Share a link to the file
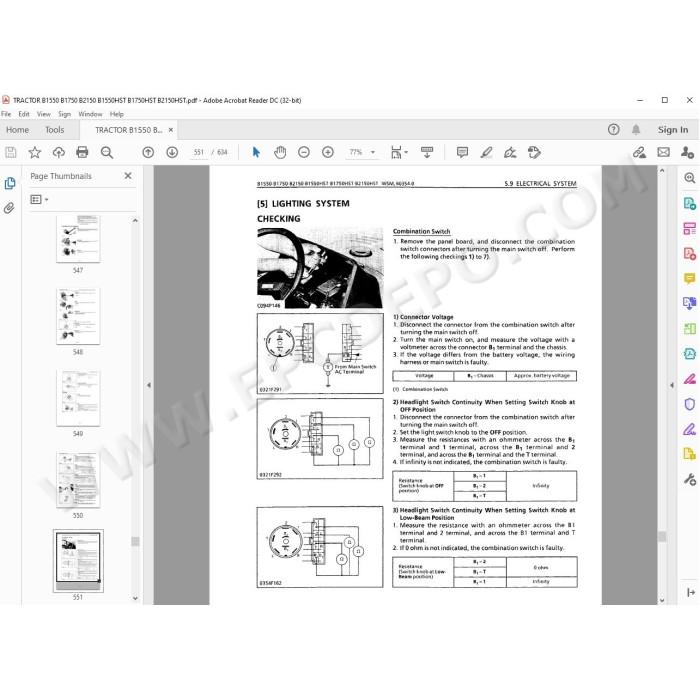The image size is (700, 700). pyautogui.click(x=639, y=153)
